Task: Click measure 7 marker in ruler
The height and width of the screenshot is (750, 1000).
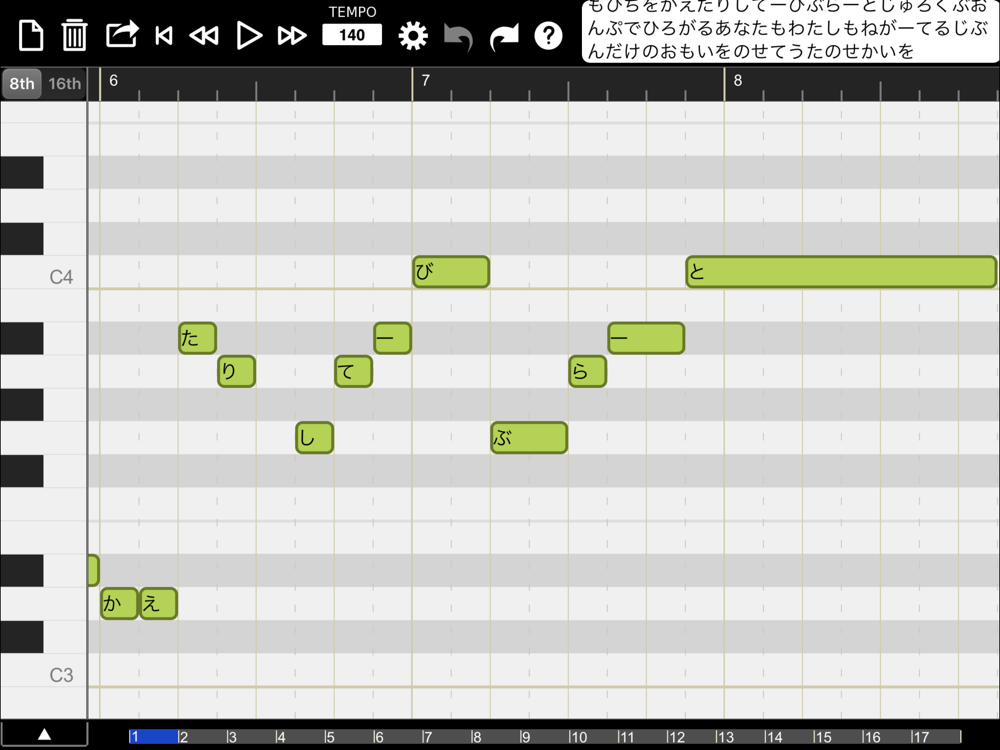Action: point(425,80)
